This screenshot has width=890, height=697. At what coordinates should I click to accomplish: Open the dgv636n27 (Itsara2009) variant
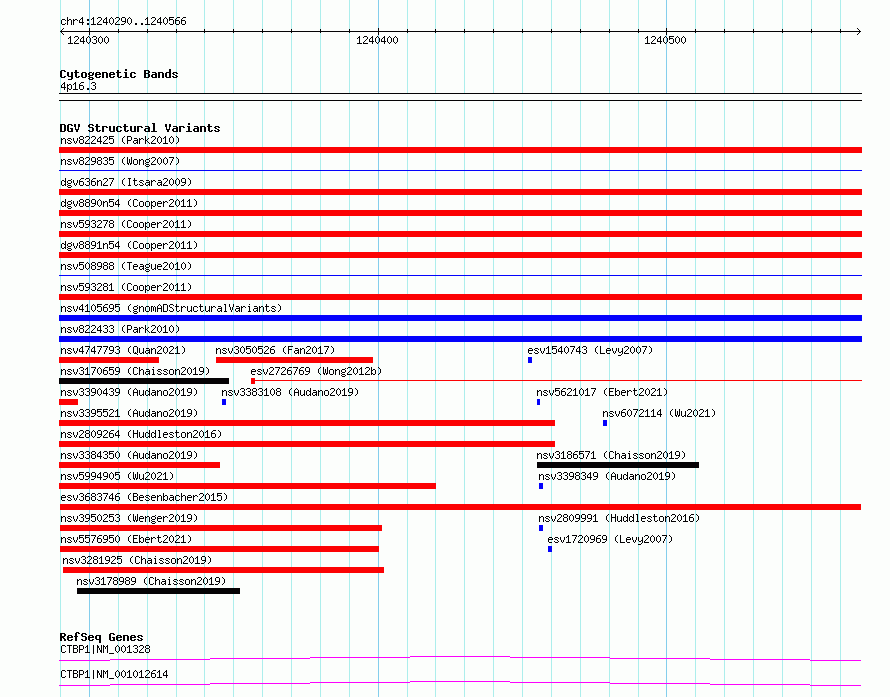tap(126, 182)
